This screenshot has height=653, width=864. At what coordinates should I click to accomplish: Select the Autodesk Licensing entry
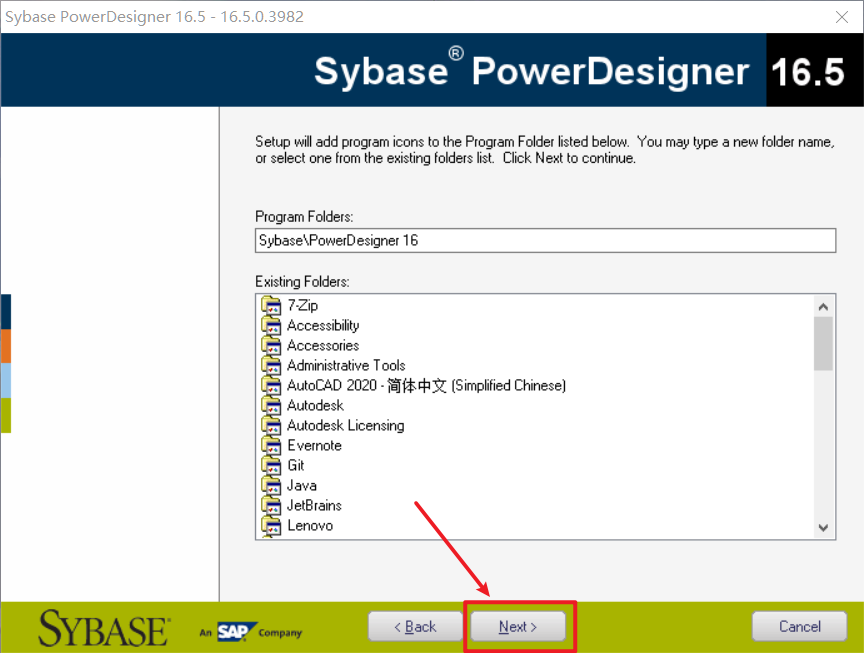pos(345,425)
